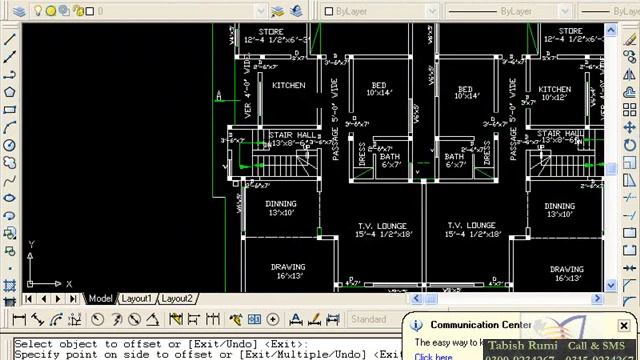Choose the Linear Dimension tool
640x360 pixels.
(19, 319)
